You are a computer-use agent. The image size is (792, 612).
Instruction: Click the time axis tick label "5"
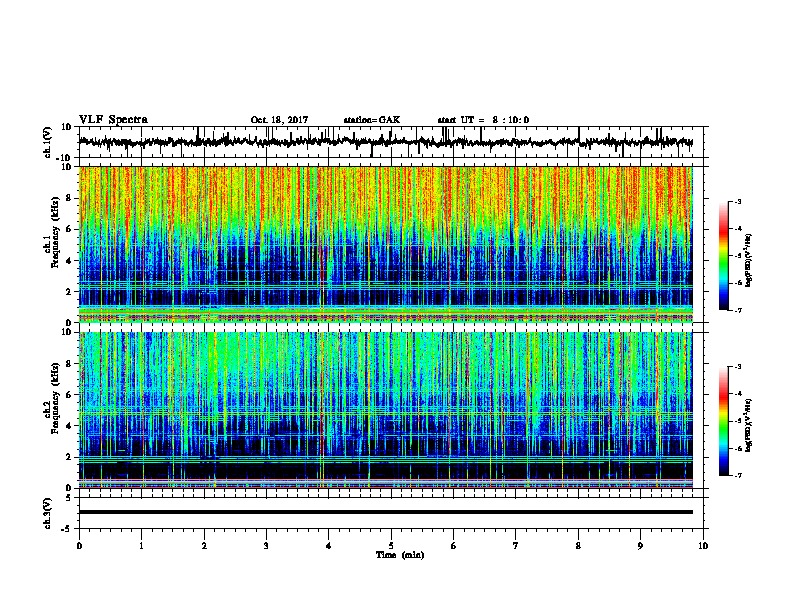[x=391, y=546]
